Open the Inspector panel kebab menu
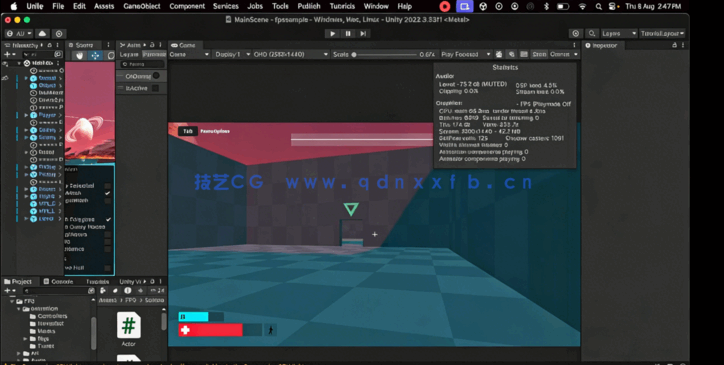 [683, 45]
